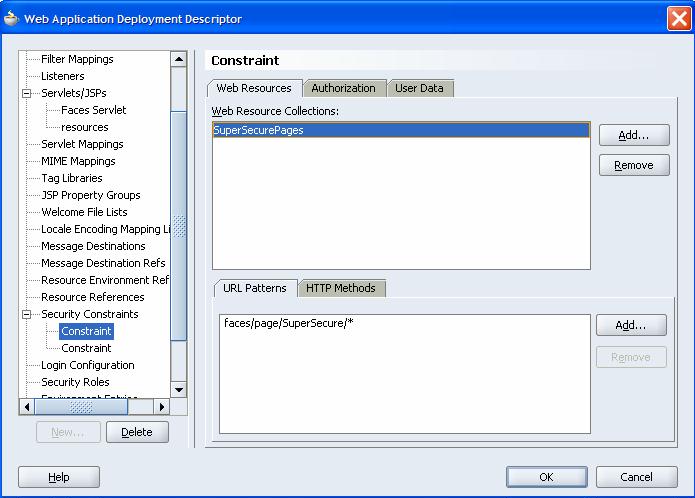Confirm changes with OK
The height and width of the screenshot is (498, 695).
coord(547,477)
